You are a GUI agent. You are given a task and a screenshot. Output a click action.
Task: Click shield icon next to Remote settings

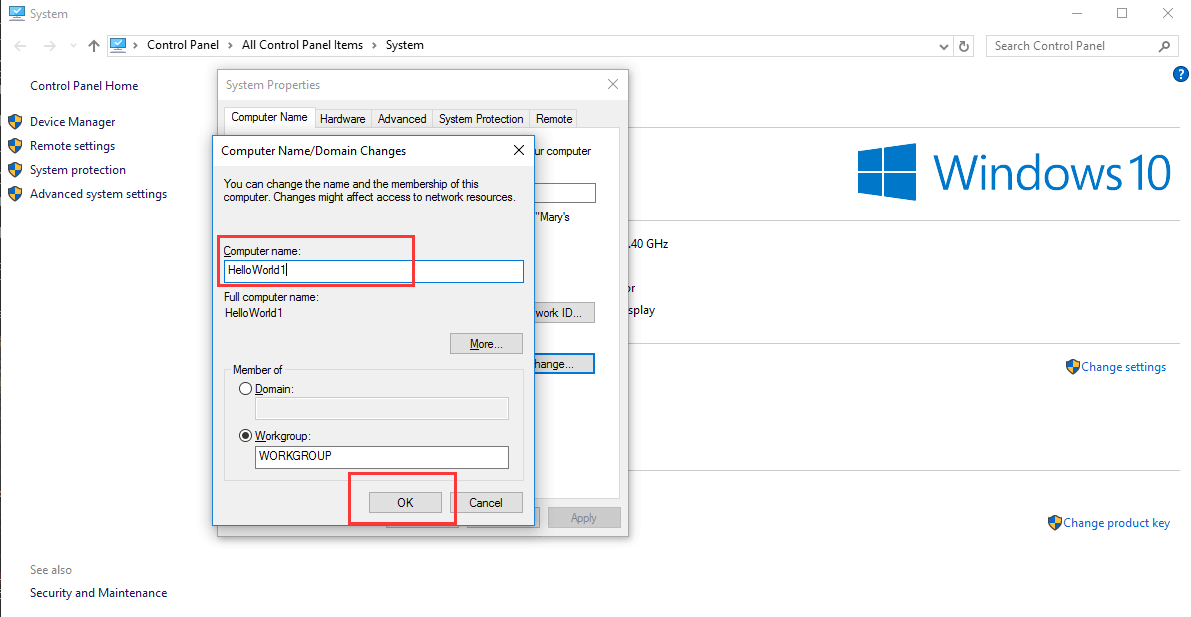[x=14, y=146]
